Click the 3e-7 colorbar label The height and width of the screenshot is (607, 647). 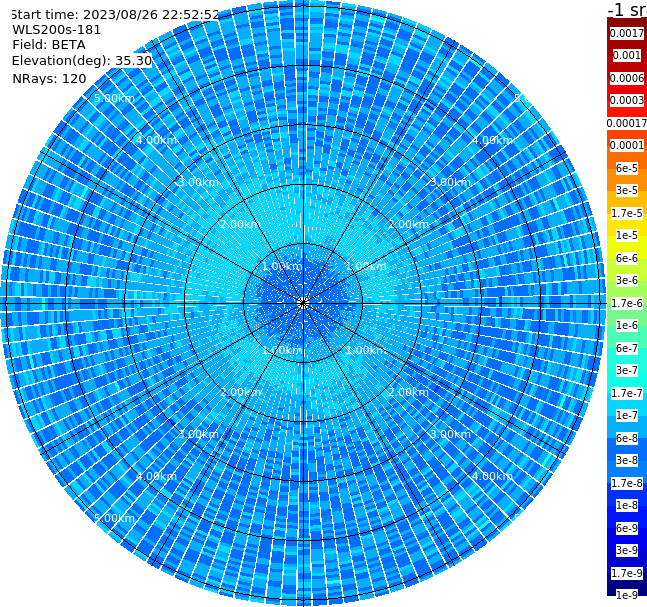627,370
